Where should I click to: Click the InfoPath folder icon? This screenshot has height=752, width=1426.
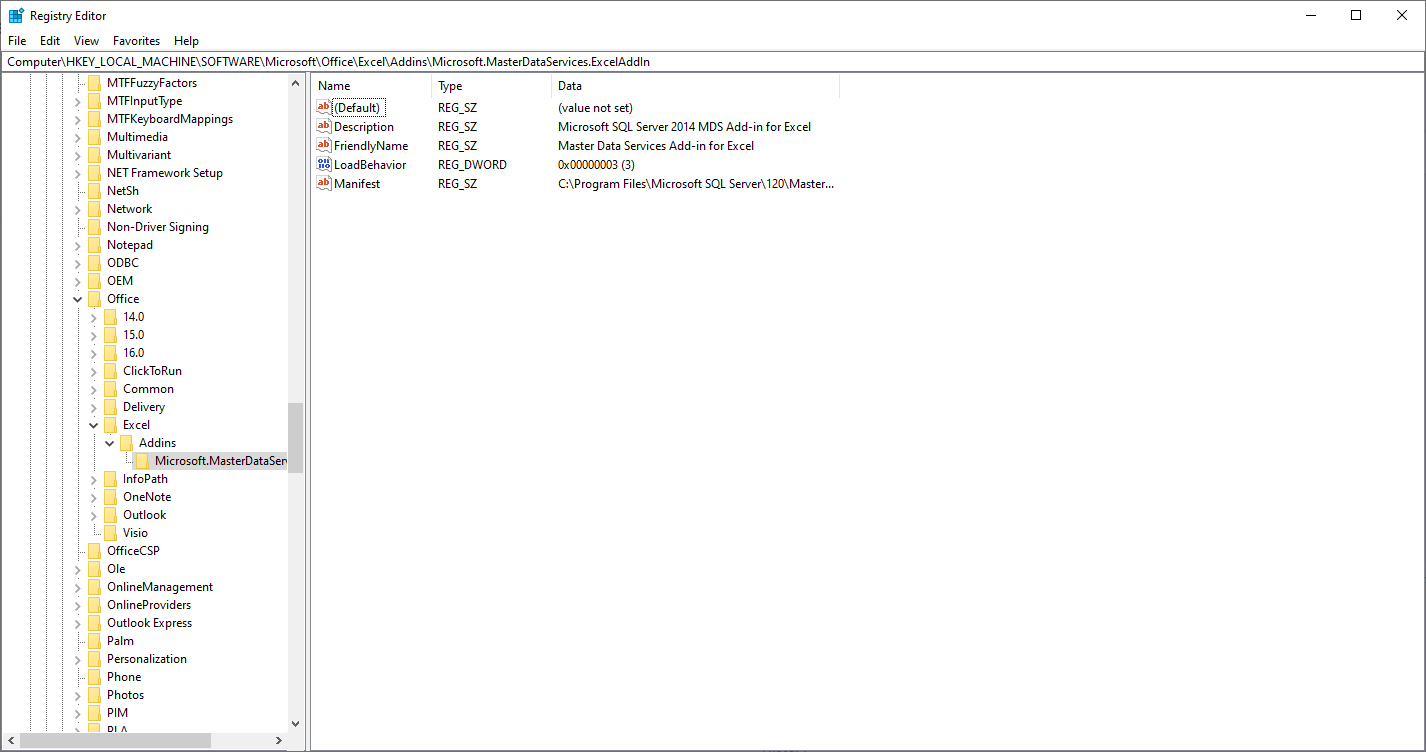[111, 479]
